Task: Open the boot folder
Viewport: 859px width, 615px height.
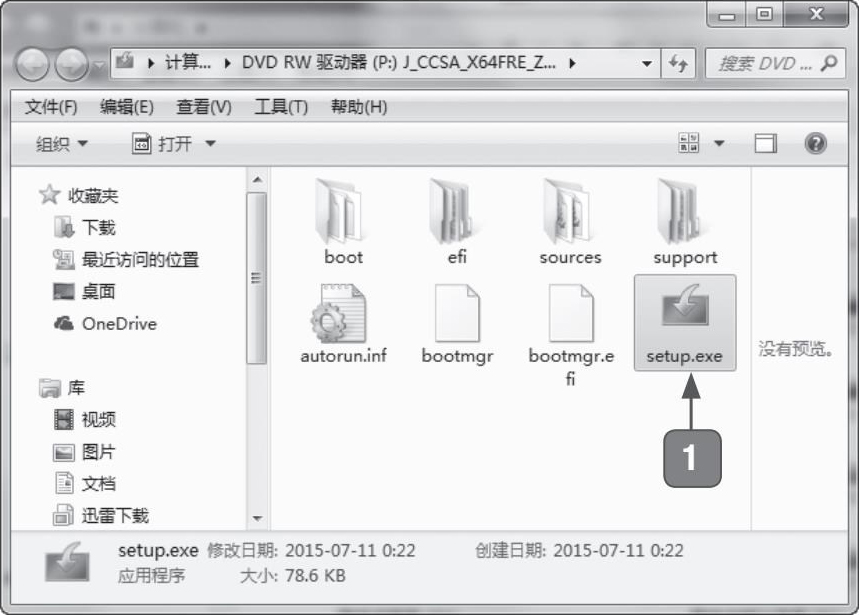Action: 342,222
